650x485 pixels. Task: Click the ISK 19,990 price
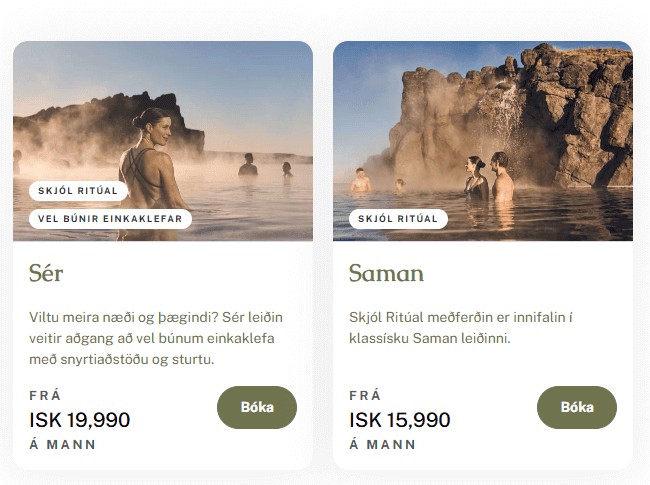pyautogui.click(x=80, y=420)
